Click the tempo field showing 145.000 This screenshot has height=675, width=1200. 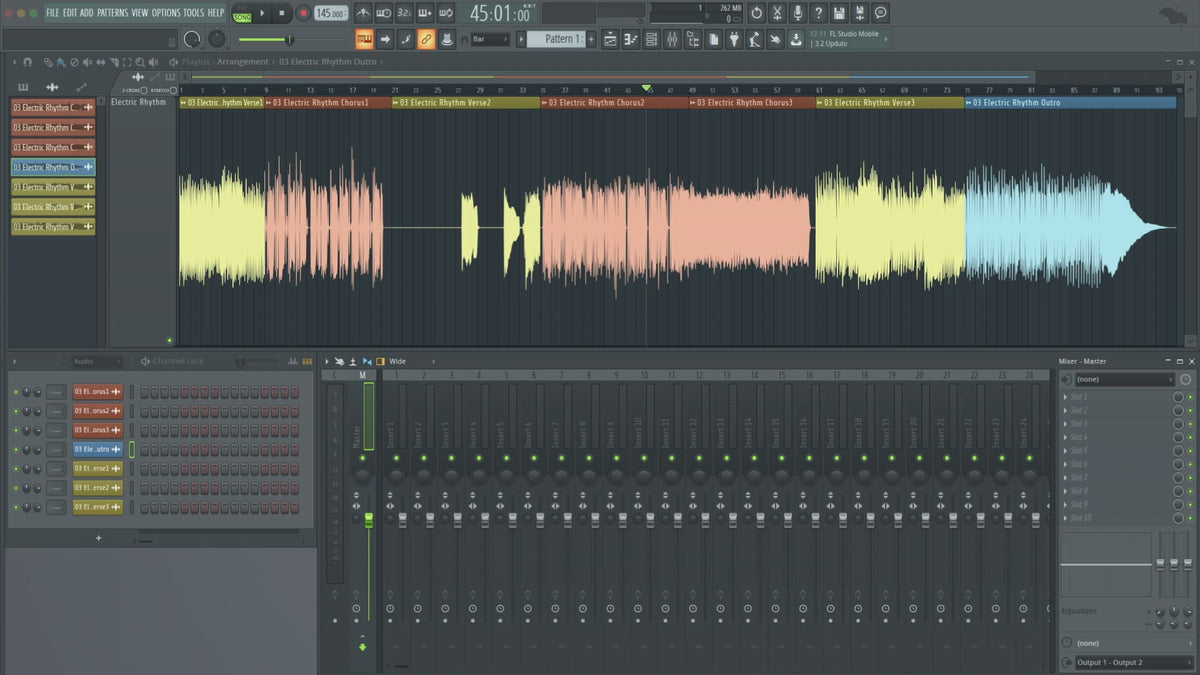coord(330,13)
